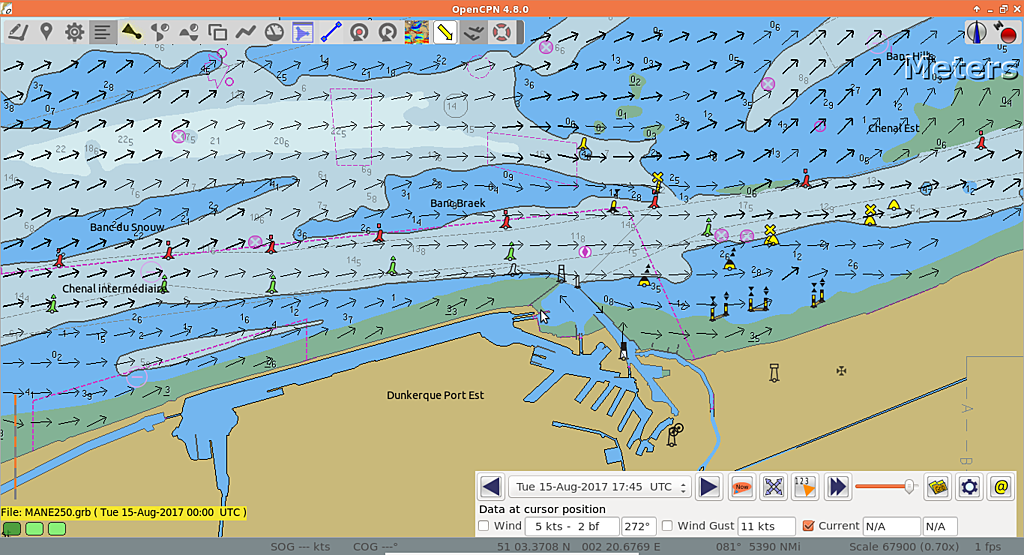
Task: Select the blue line with endpoints tool
Action: [x=331, y=31]
